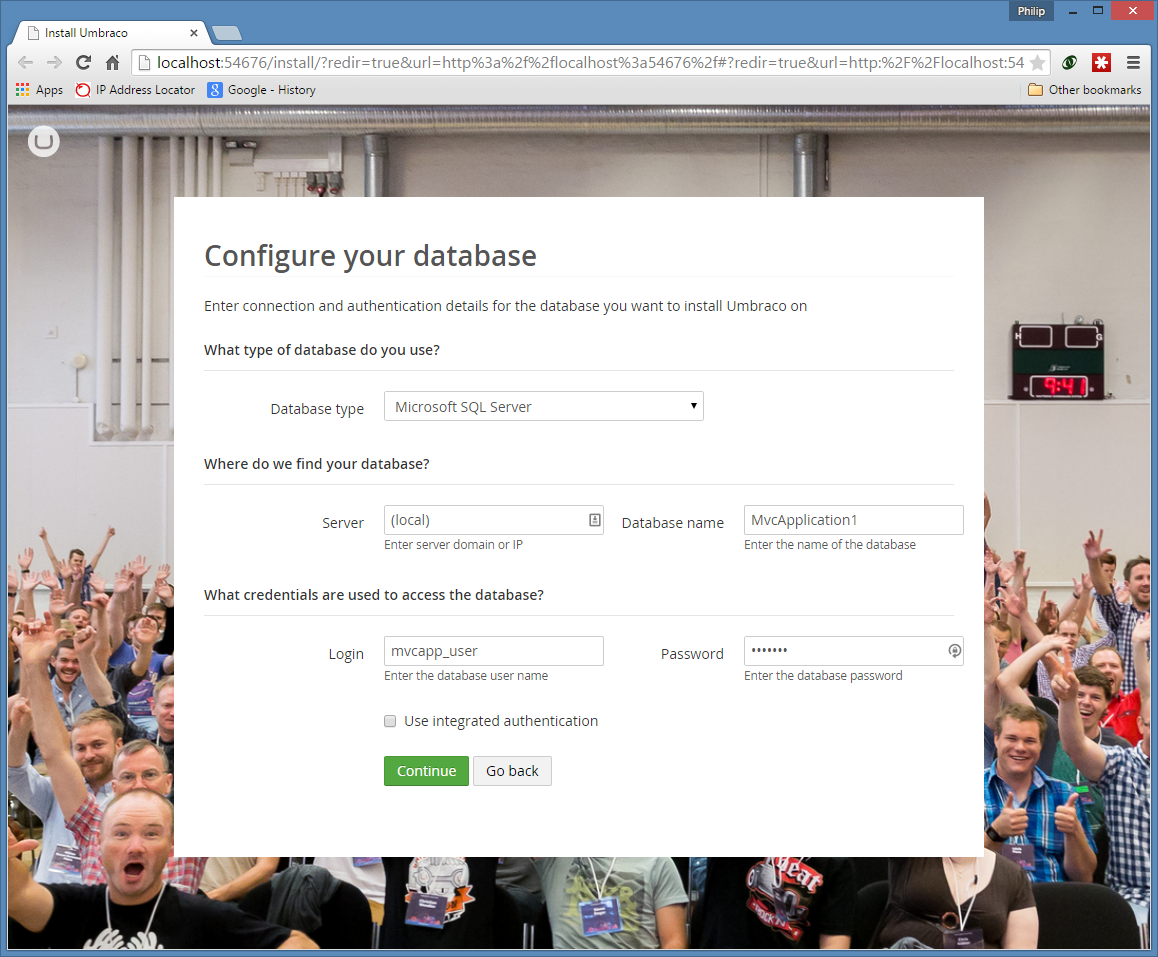Go to browser home page icon
The width and height of the screenshot is (1158, 957).
113,62
